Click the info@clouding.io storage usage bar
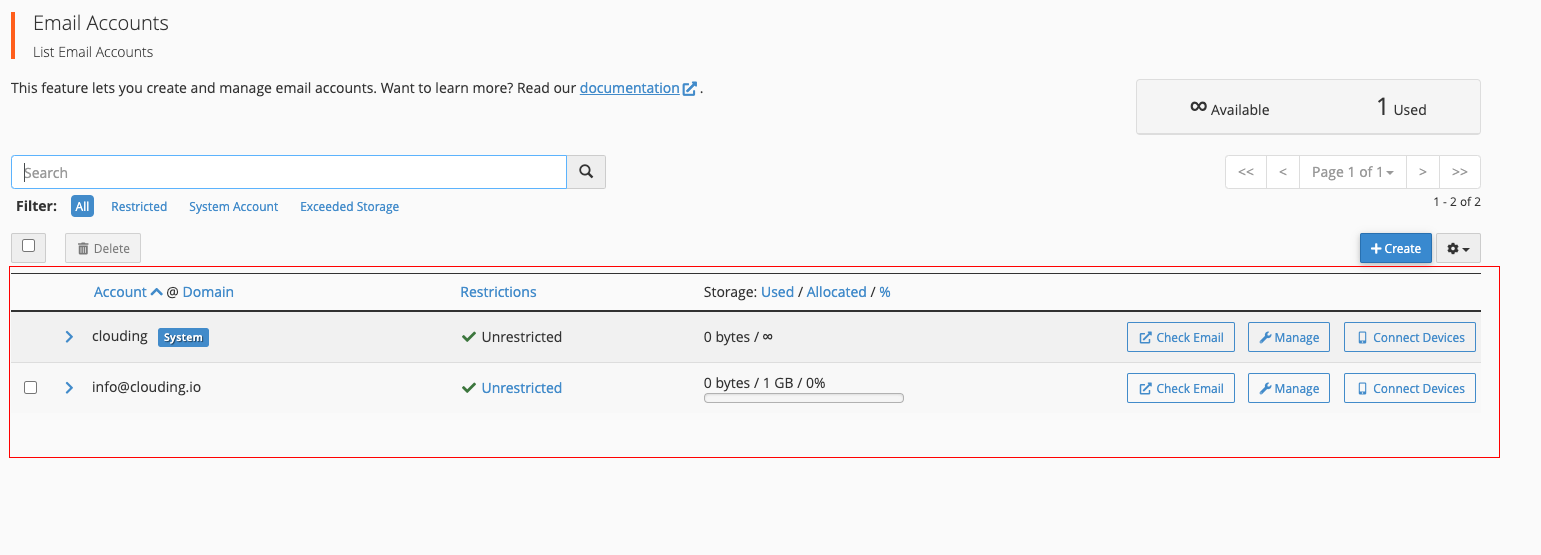This screenshot has width=1541, height=555. (x=804, y=398)
